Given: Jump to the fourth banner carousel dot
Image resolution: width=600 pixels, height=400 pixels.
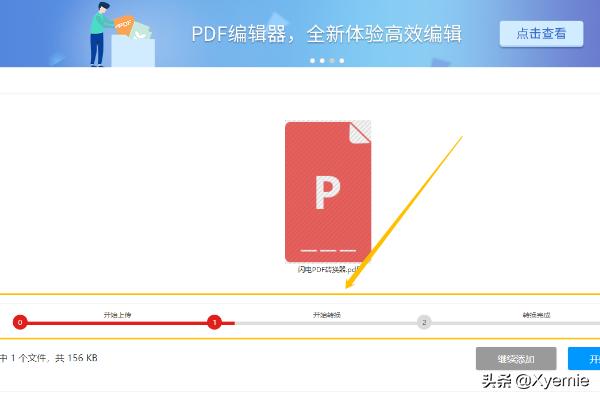Looking at the screenshot, I should pyautogui.click(x=342, y=61).
